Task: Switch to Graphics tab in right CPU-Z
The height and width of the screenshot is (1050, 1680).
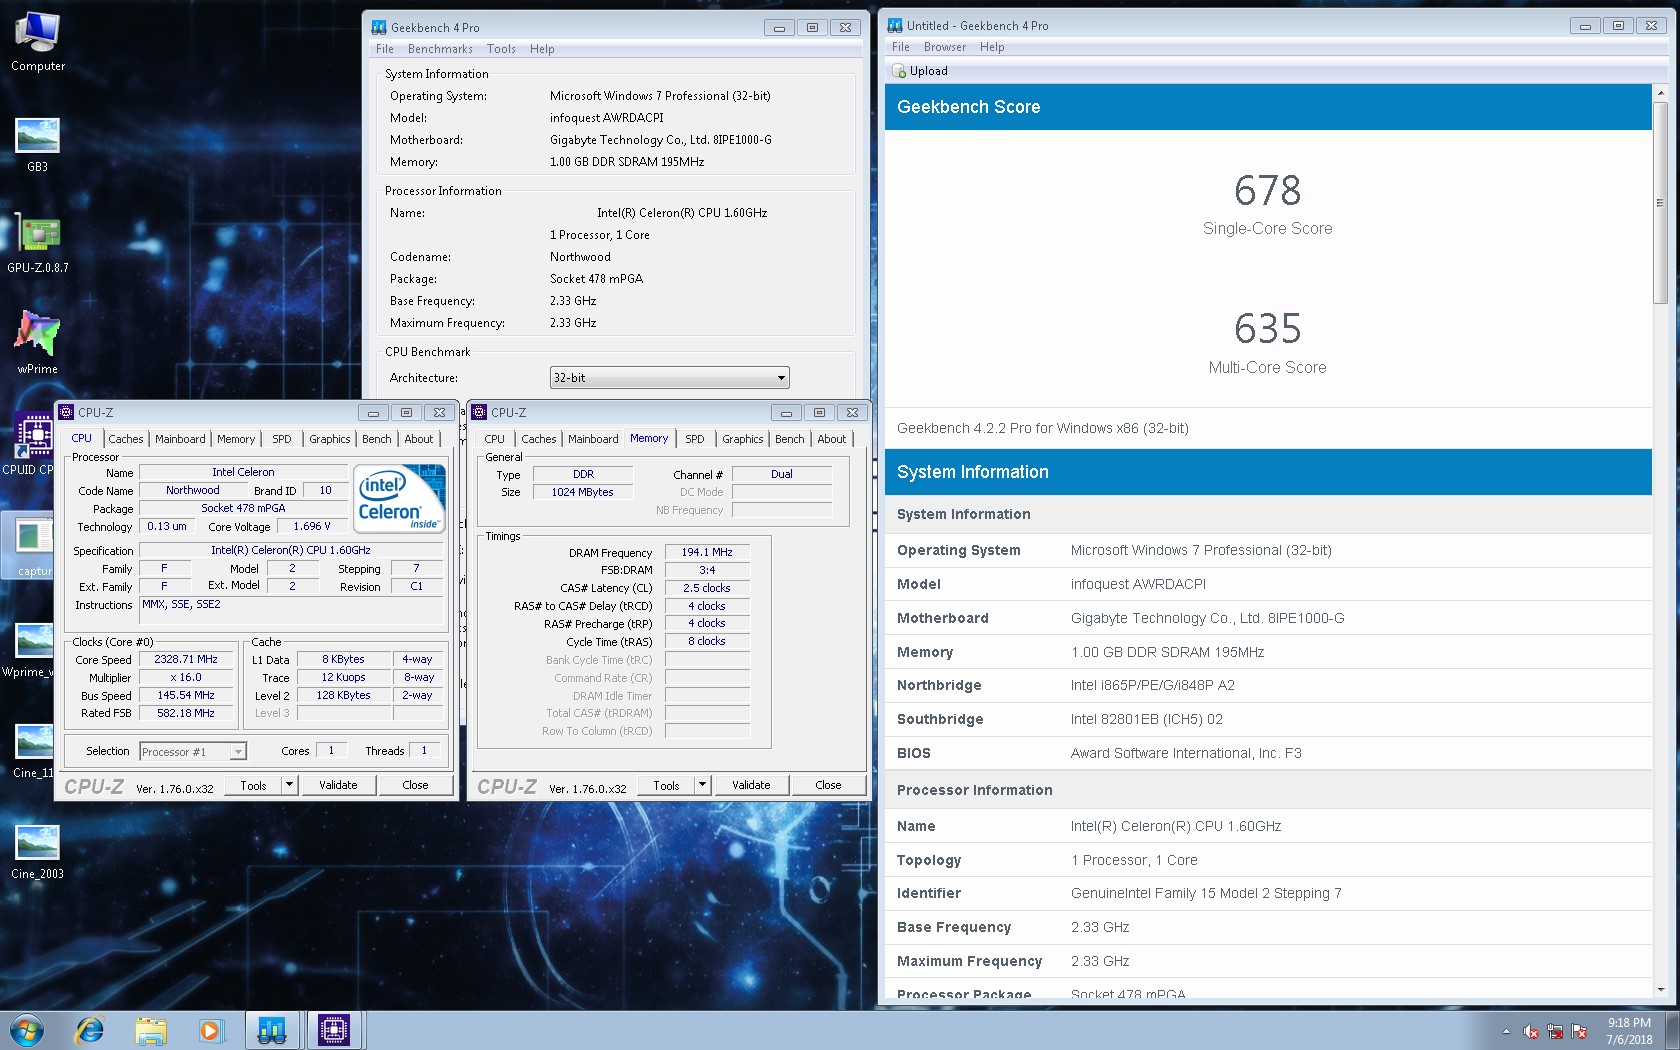Action: coord(743,439)
